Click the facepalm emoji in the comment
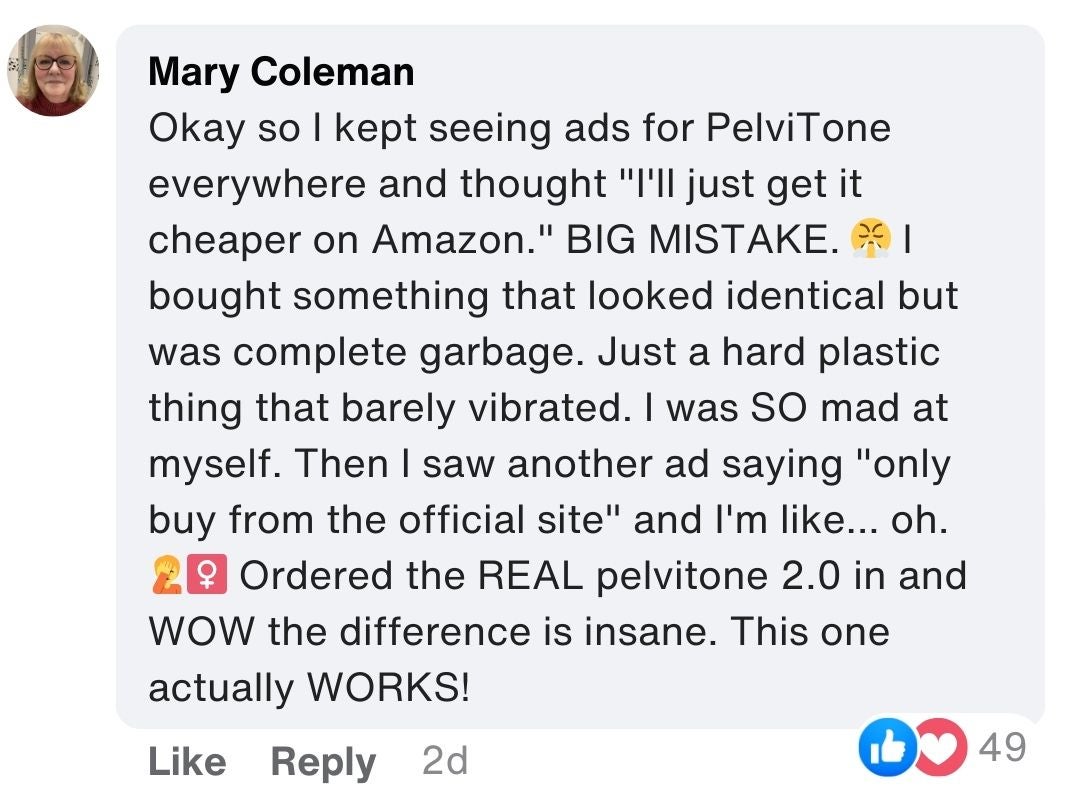Screen dimensions: 1080x810 pyautogui.click(x=163, y=576)
